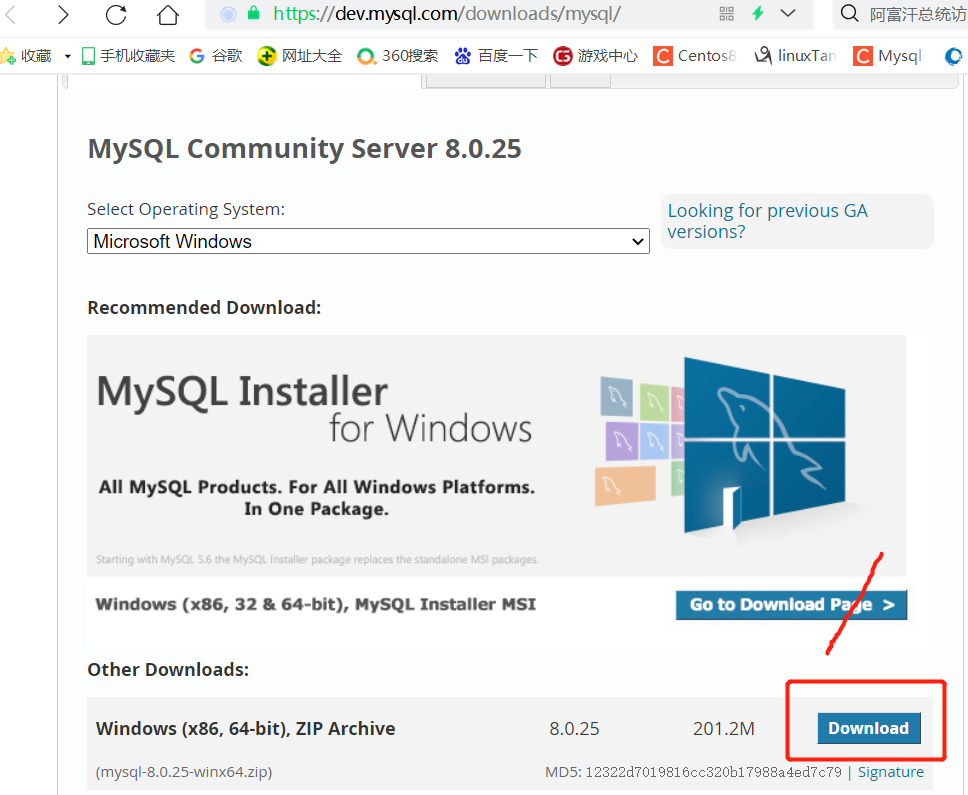Click the Go to Download Page button
Viewport: 968px width, 795px height.
pos(791,605)
